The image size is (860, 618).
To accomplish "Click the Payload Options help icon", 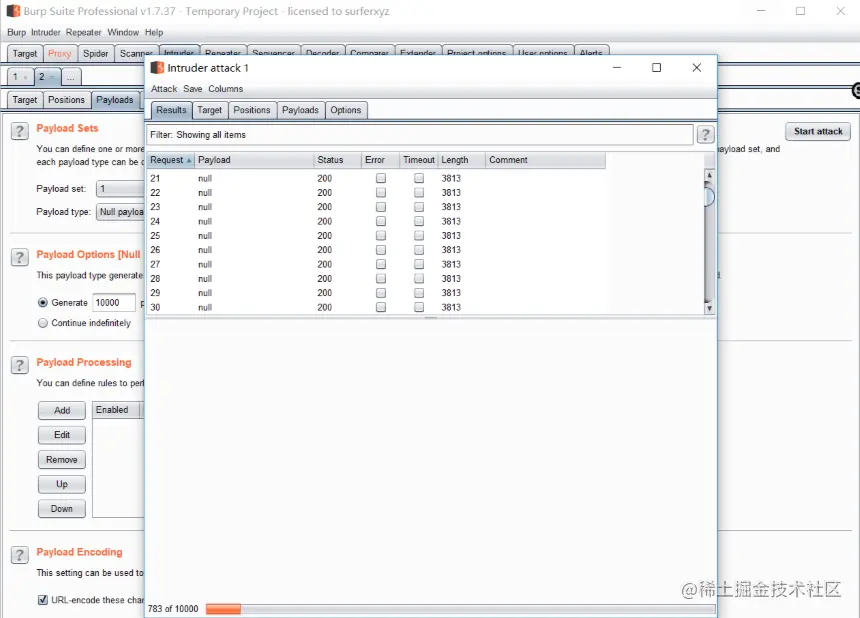I will point(20,257).
